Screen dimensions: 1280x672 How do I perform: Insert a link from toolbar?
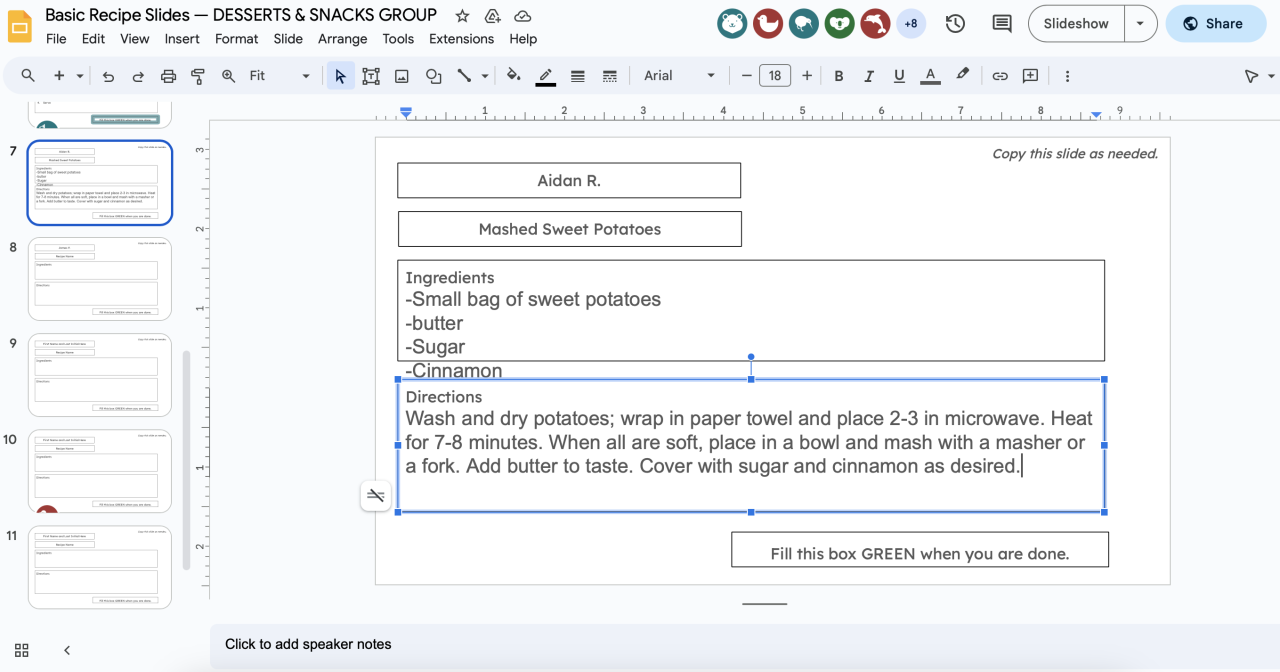tap(1000, 76)
